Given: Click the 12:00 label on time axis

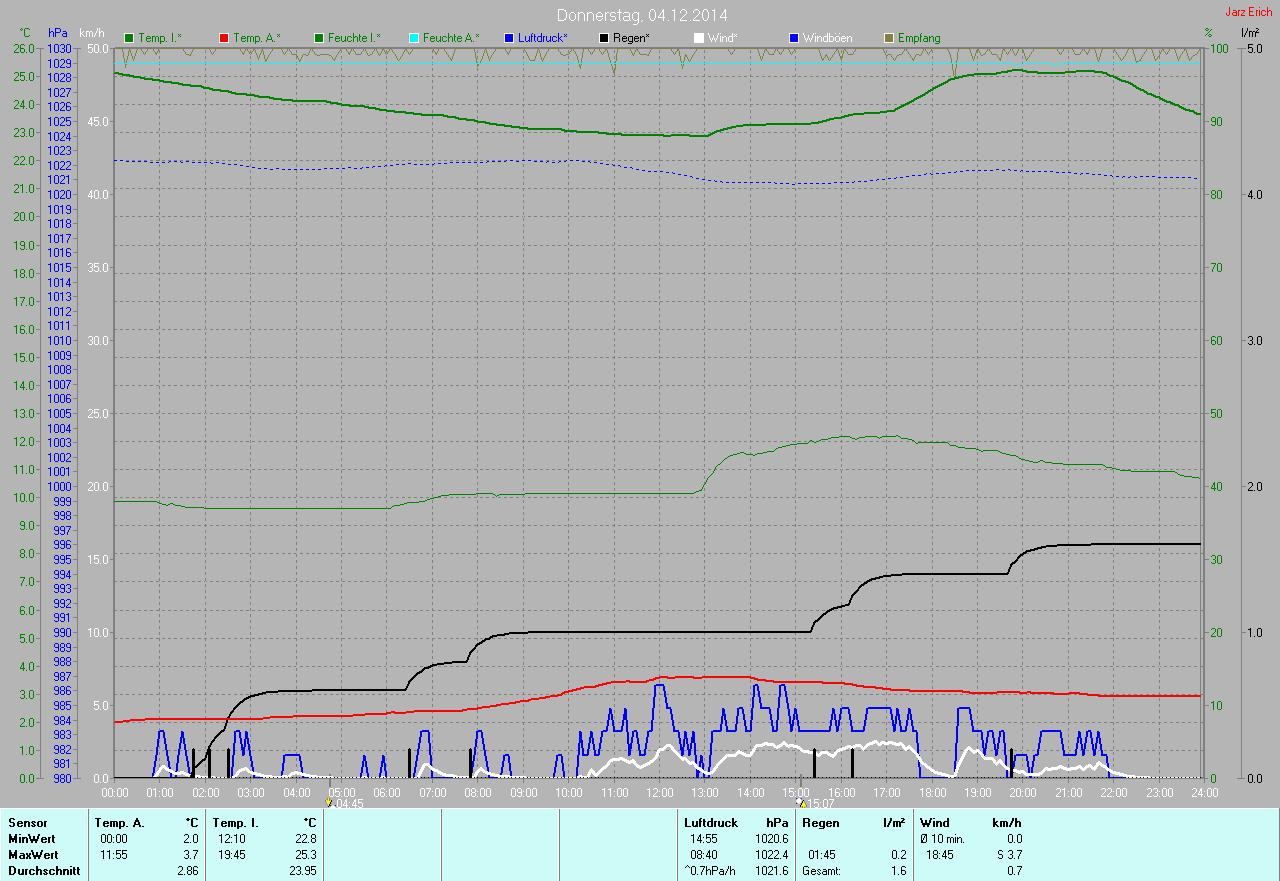Looking at the screenshot, I should coord(659,793).
